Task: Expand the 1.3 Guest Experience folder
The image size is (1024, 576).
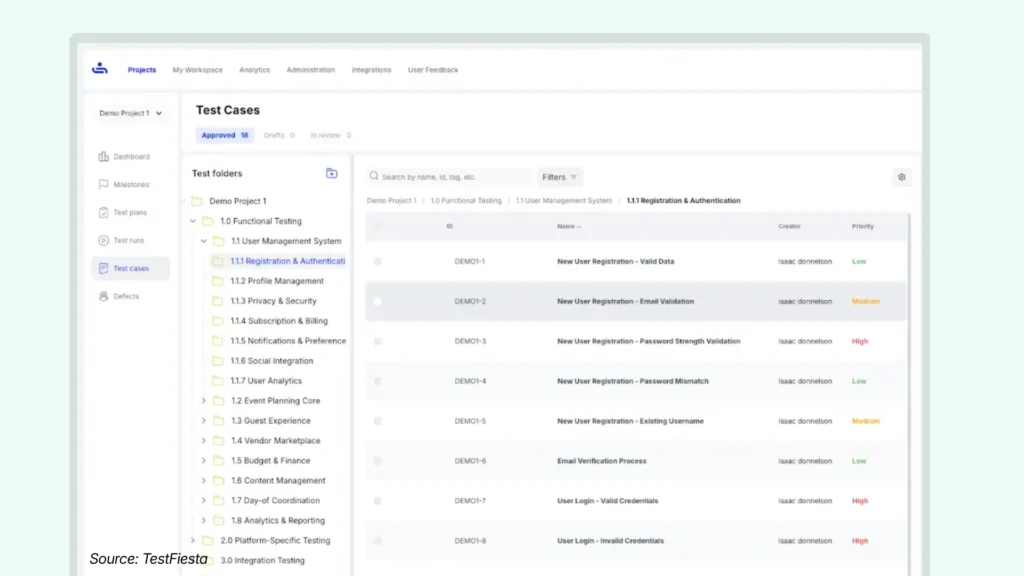Action: tap(203, 421)
